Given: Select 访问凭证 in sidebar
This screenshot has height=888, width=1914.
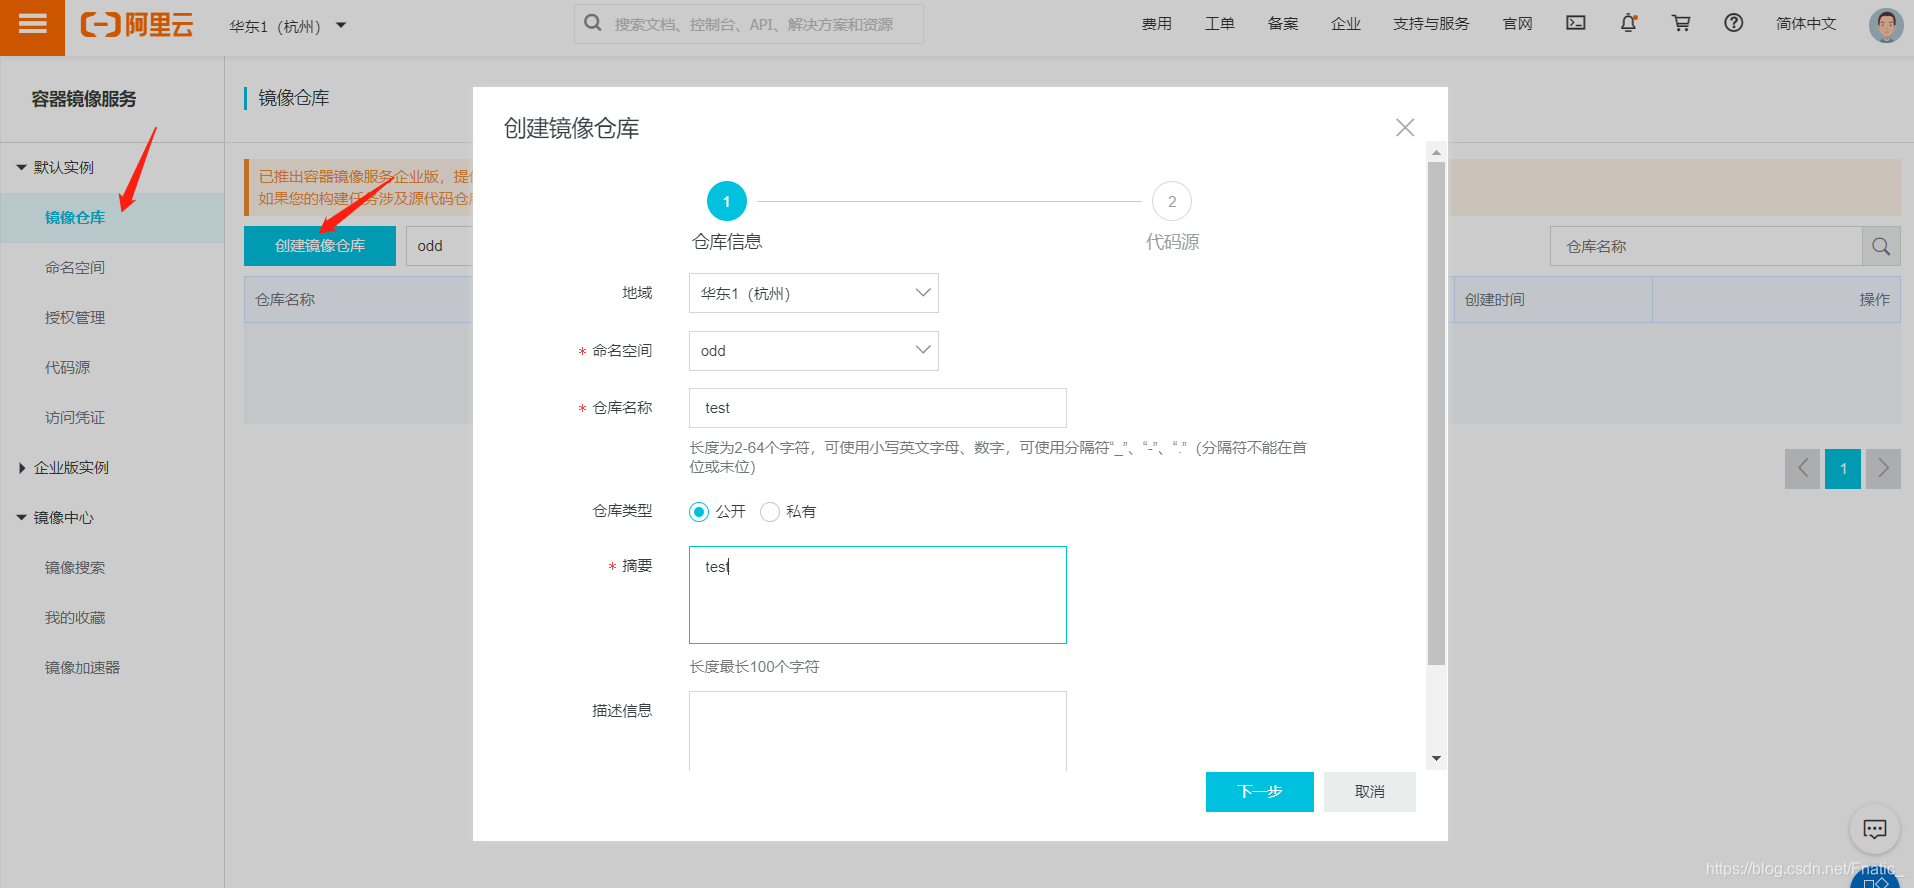Looking at the screenshot, I should 75,417.
